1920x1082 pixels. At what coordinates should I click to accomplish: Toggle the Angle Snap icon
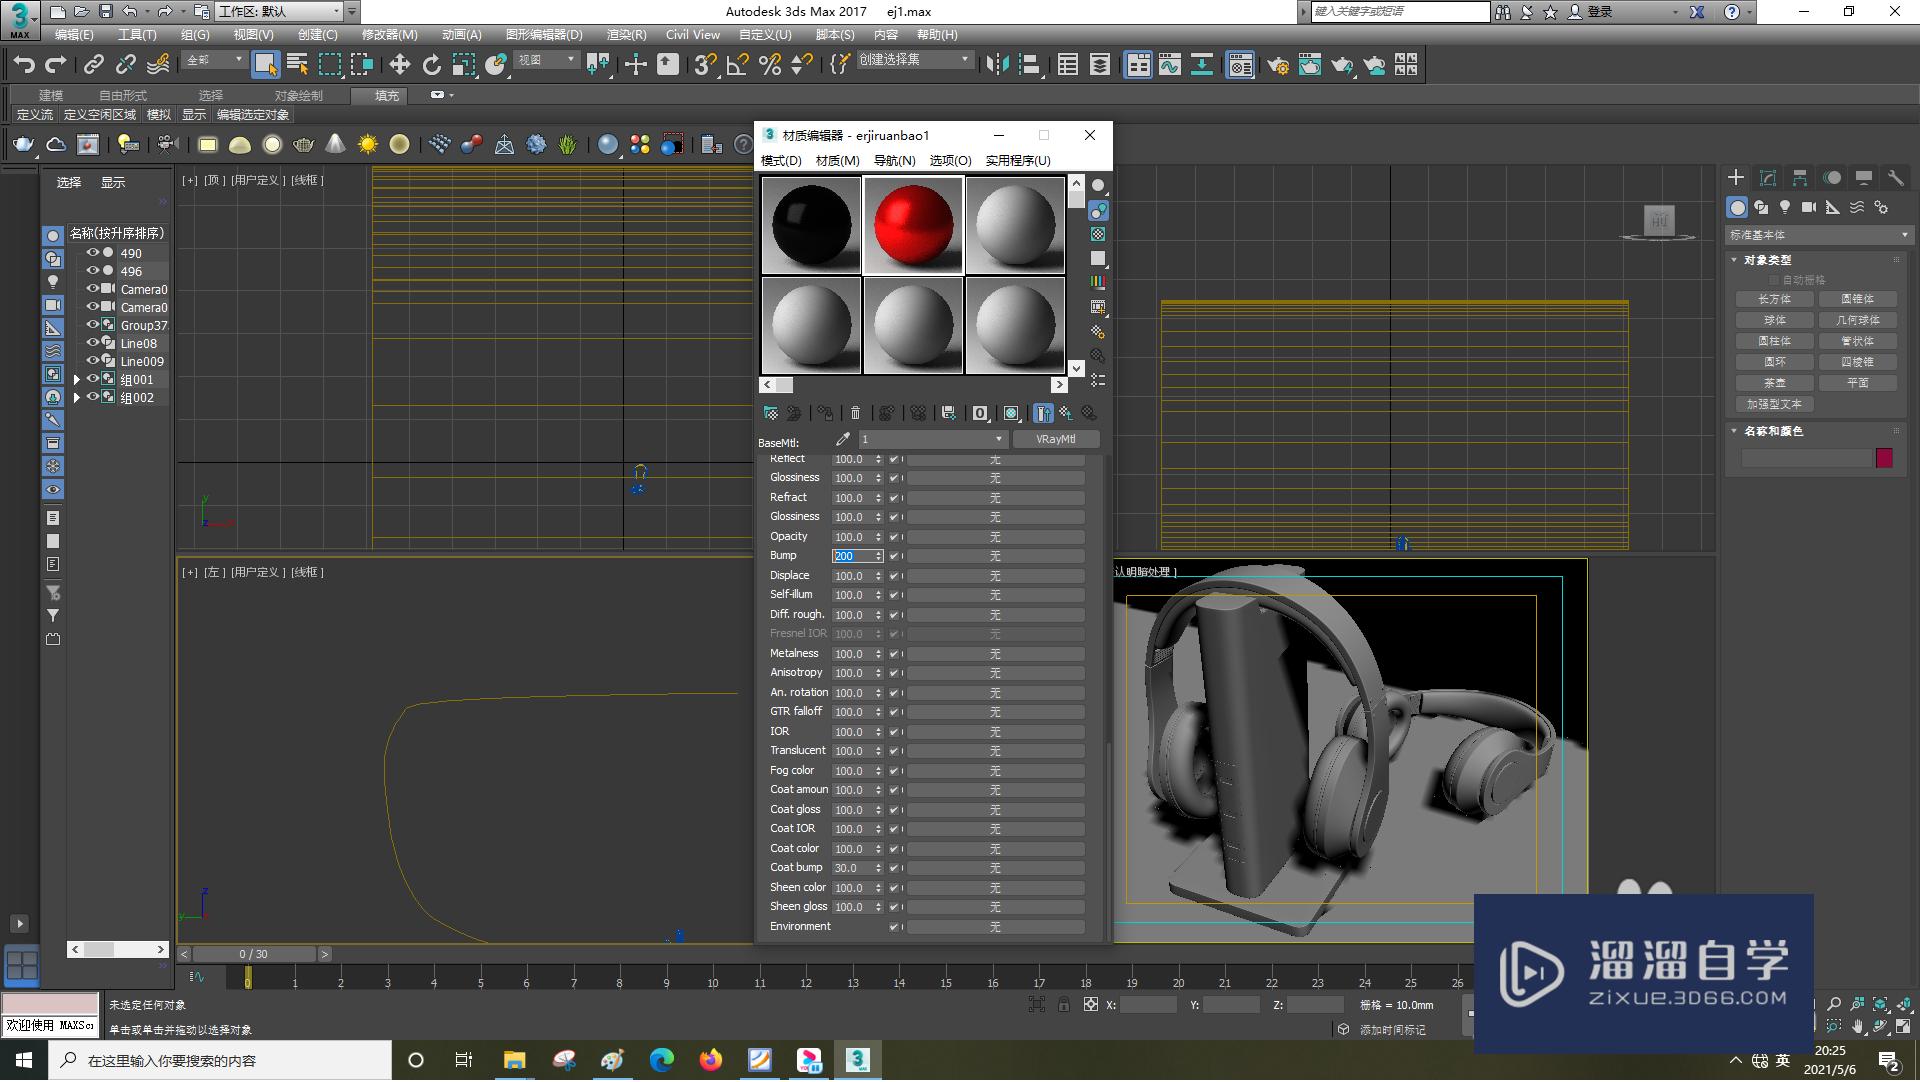click(737, 65)
